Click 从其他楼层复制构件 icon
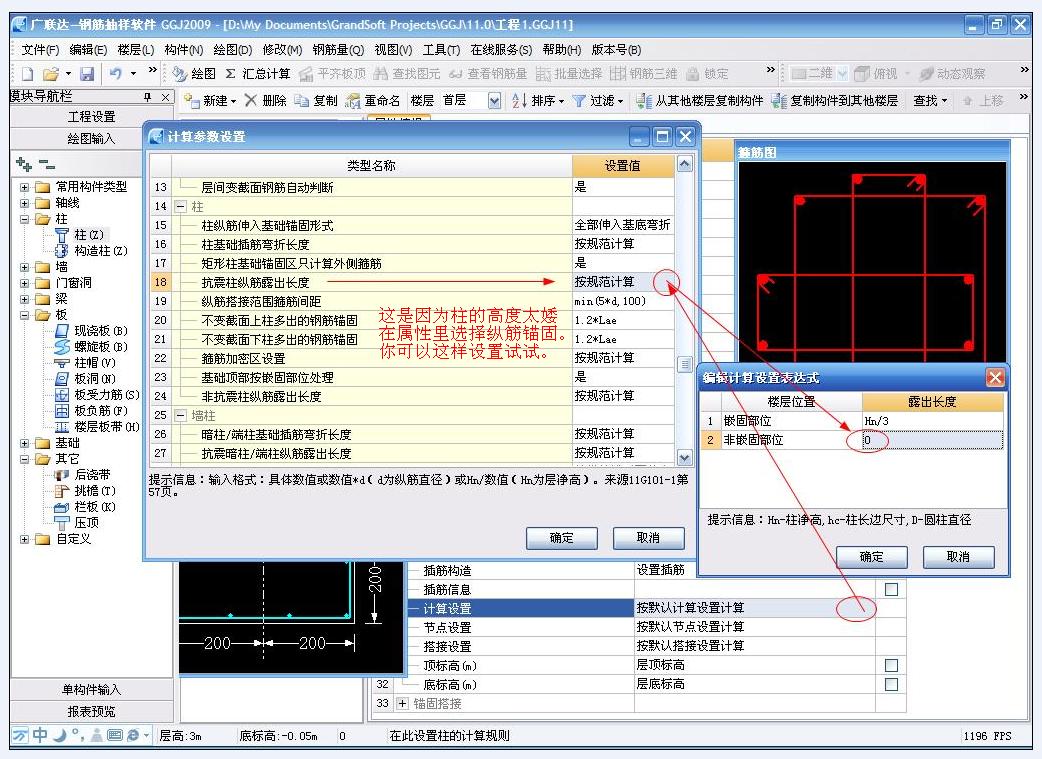This screenshot has width=1042, height=759. tap(643, 101)
